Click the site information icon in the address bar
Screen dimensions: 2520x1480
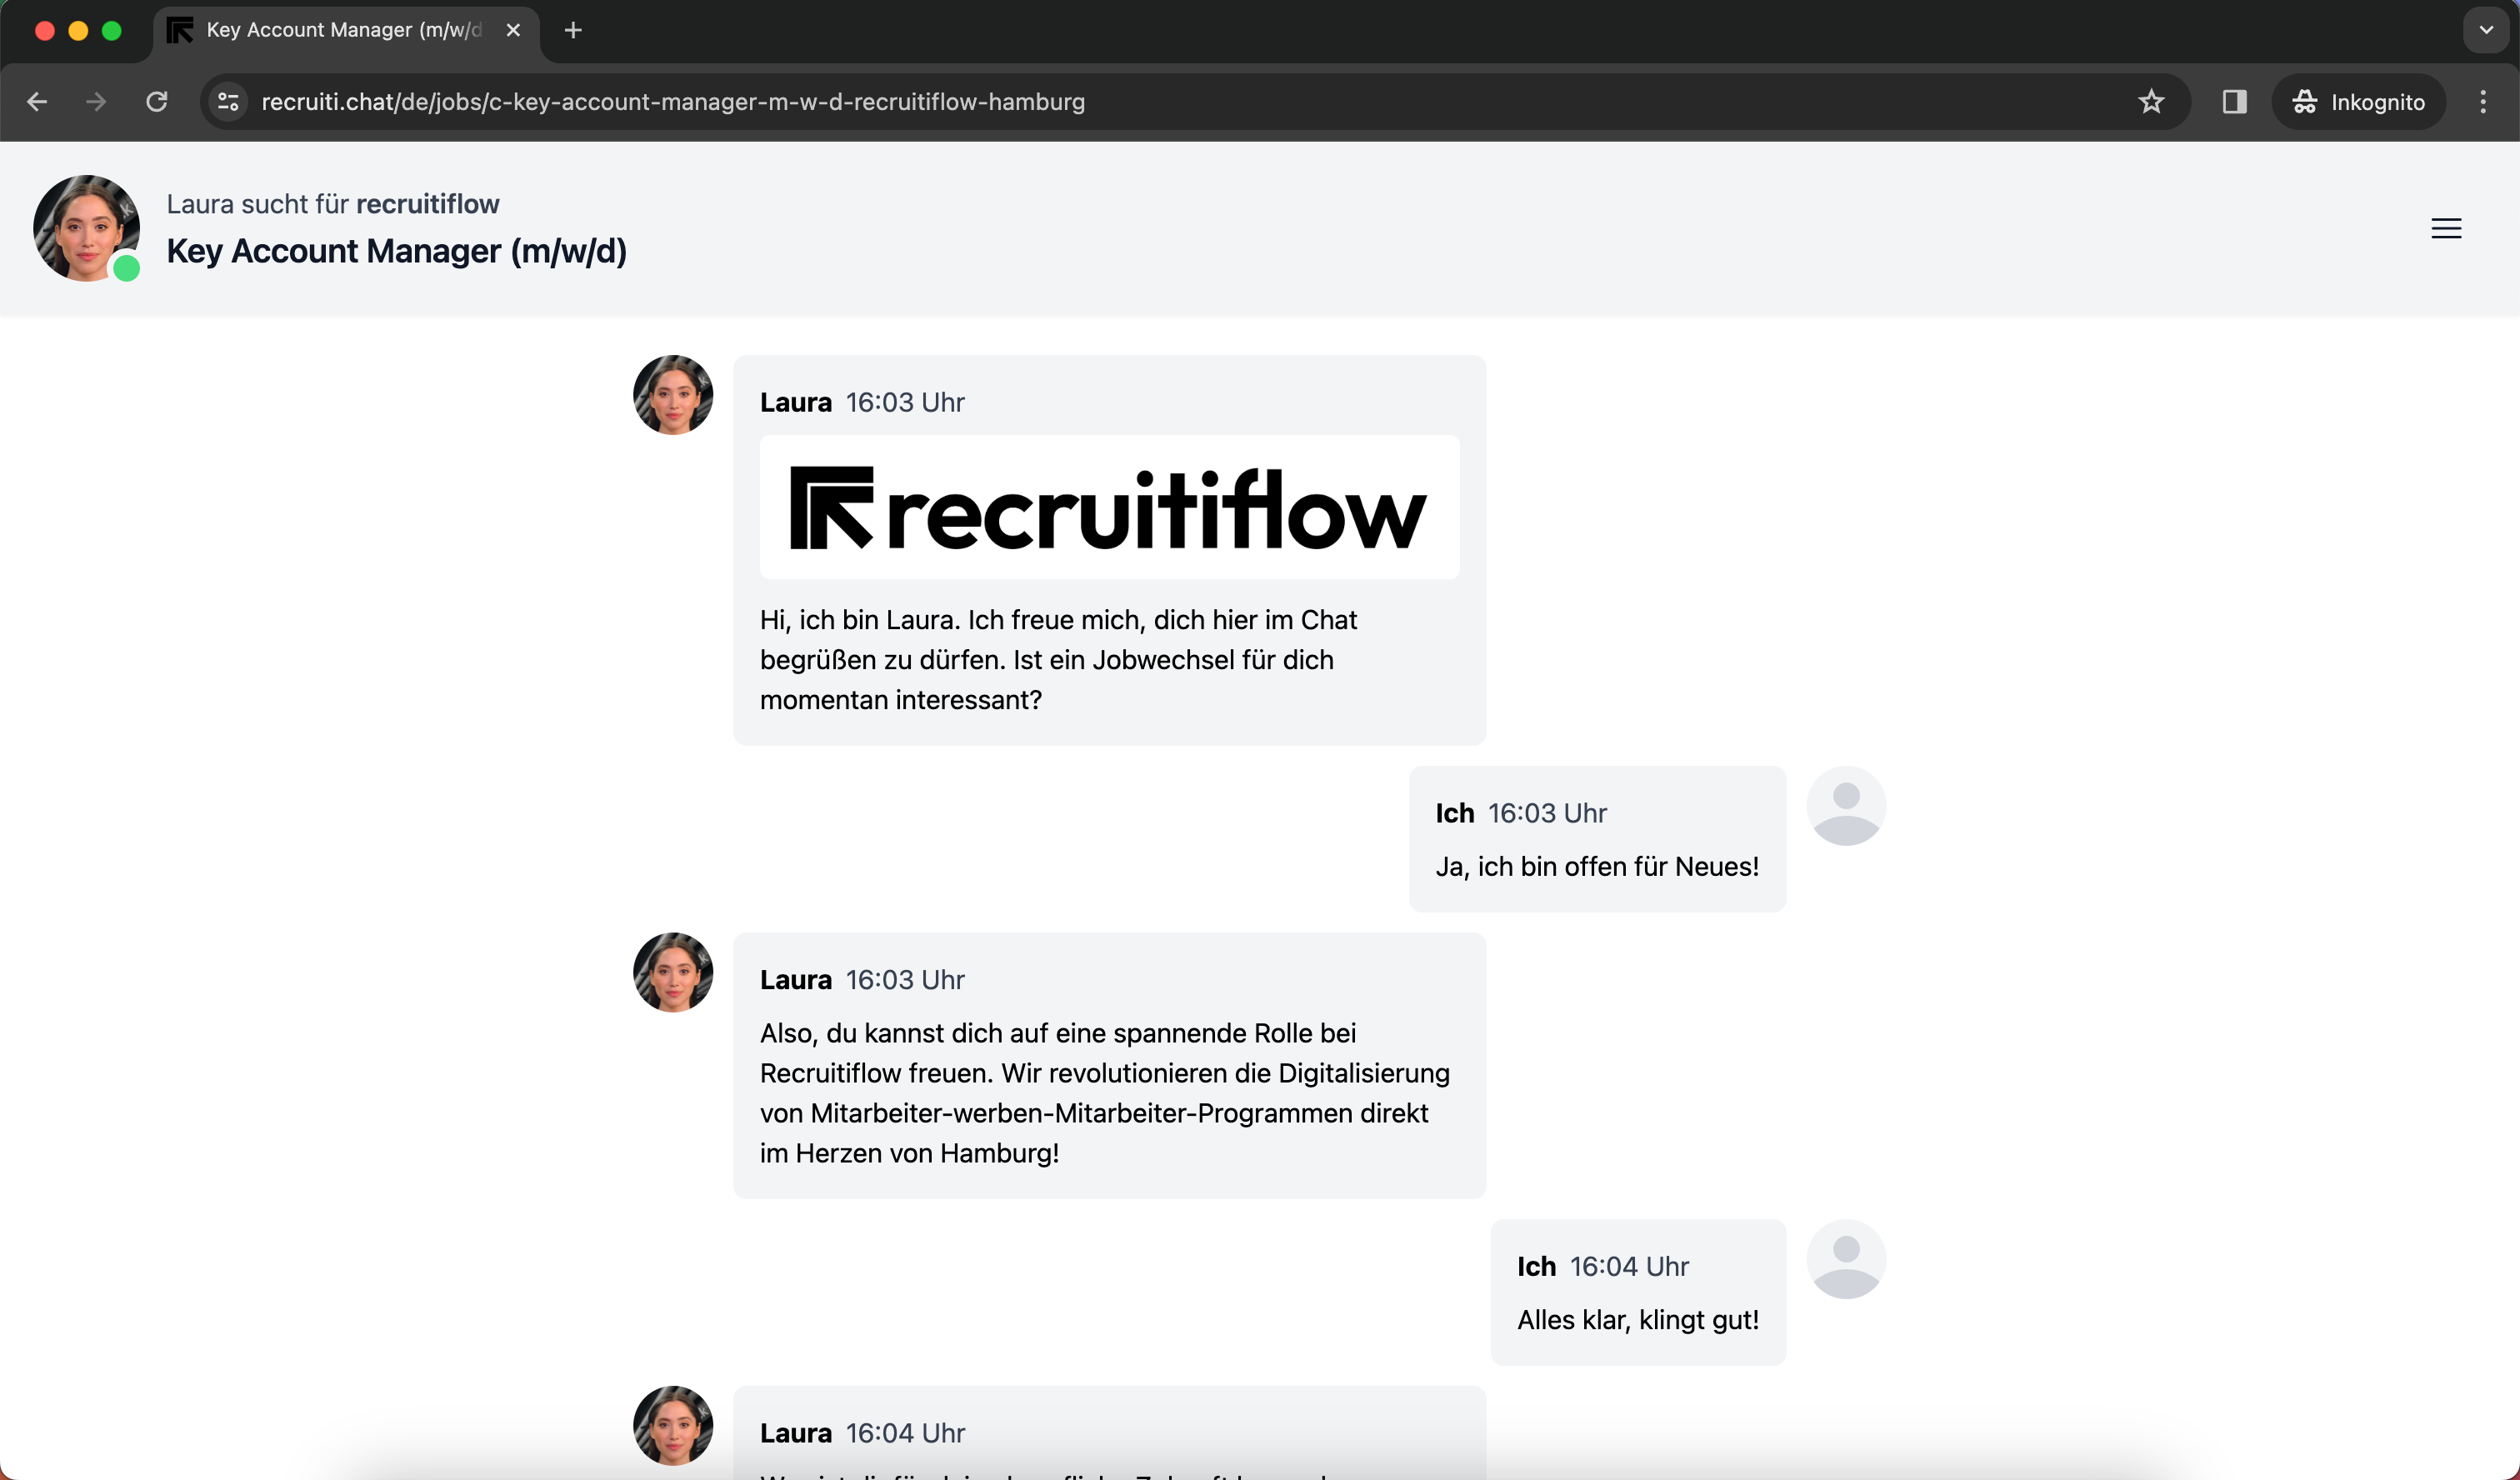click(228, 102)
